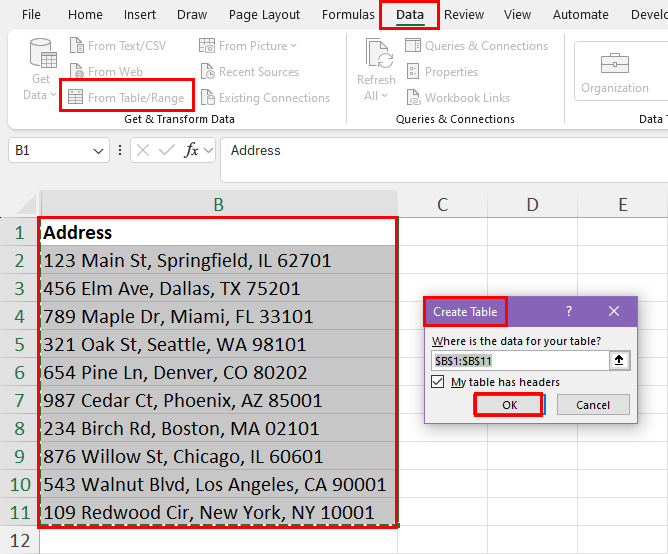The width and height of the screenshot is (668, 554).
Task: Select column D header
Action: [533, 204]
